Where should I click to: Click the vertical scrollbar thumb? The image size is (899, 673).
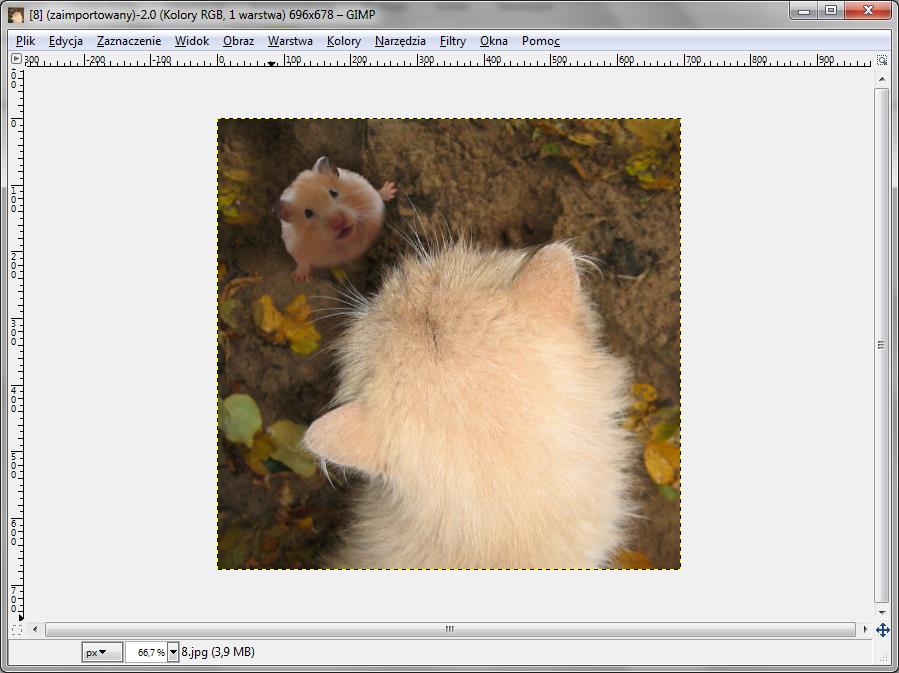(x=882, y=345)
